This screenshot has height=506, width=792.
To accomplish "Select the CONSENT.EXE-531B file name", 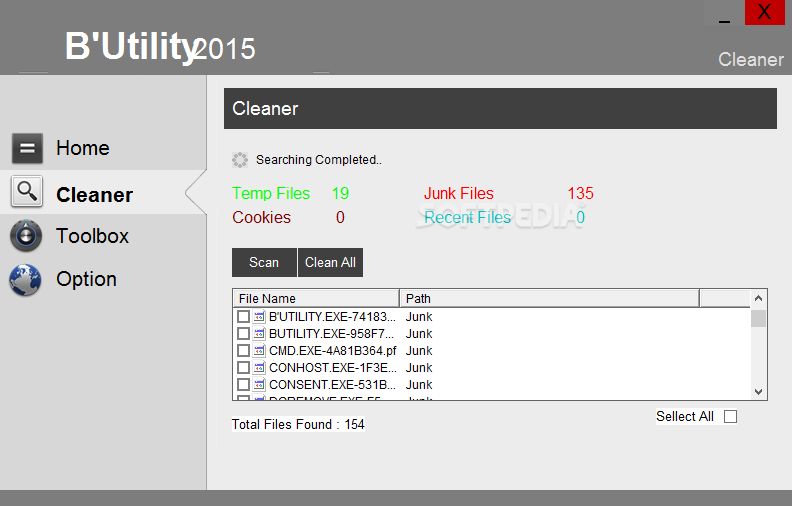I will click(x=332, y=385).
